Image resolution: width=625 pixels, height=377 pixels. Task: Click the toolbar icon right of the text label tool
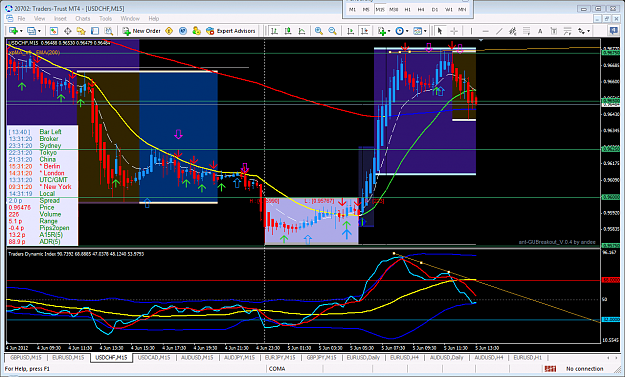568,31
